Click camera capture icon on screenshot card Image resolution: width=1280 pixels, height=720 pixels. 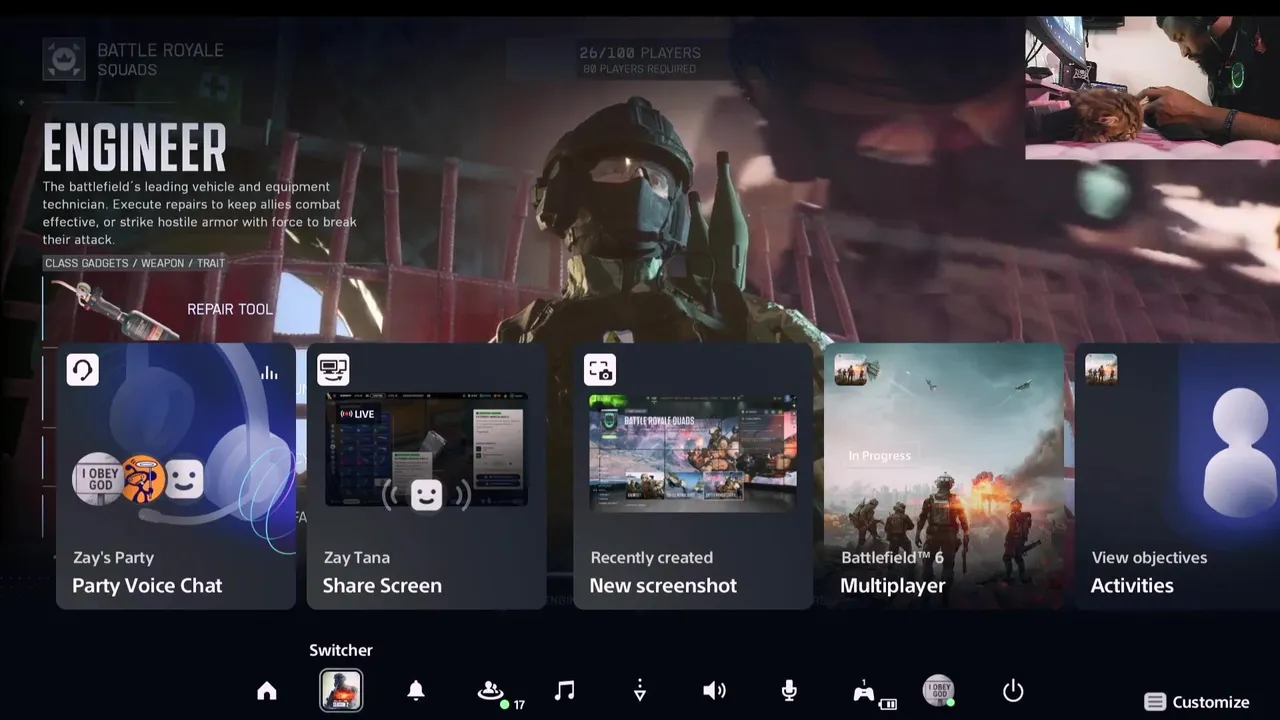pyautogui.click(x=600, y=370)
